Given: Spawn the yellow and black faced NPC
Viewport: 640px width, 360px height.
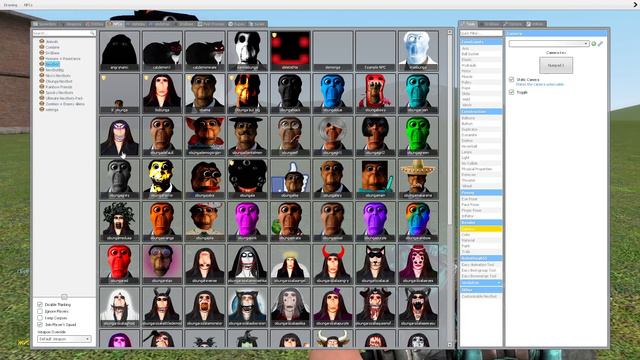Looking at the screenshot, I should pyautogui.click(x=162, y=179).
